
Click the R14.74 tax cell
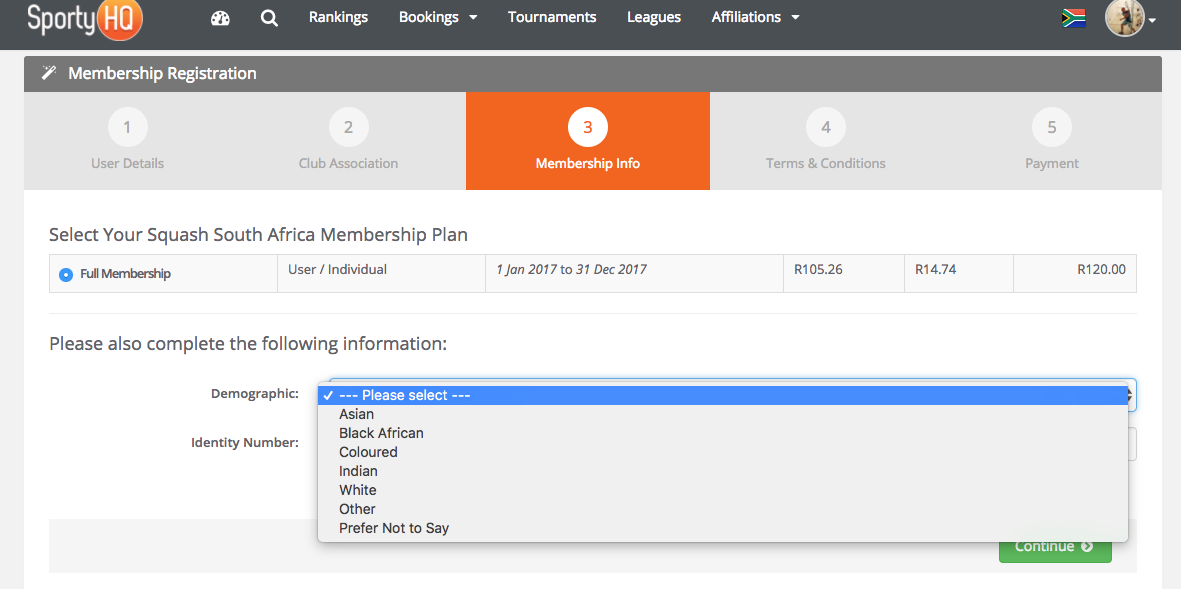pyautogui.click(x=959, y=273)
